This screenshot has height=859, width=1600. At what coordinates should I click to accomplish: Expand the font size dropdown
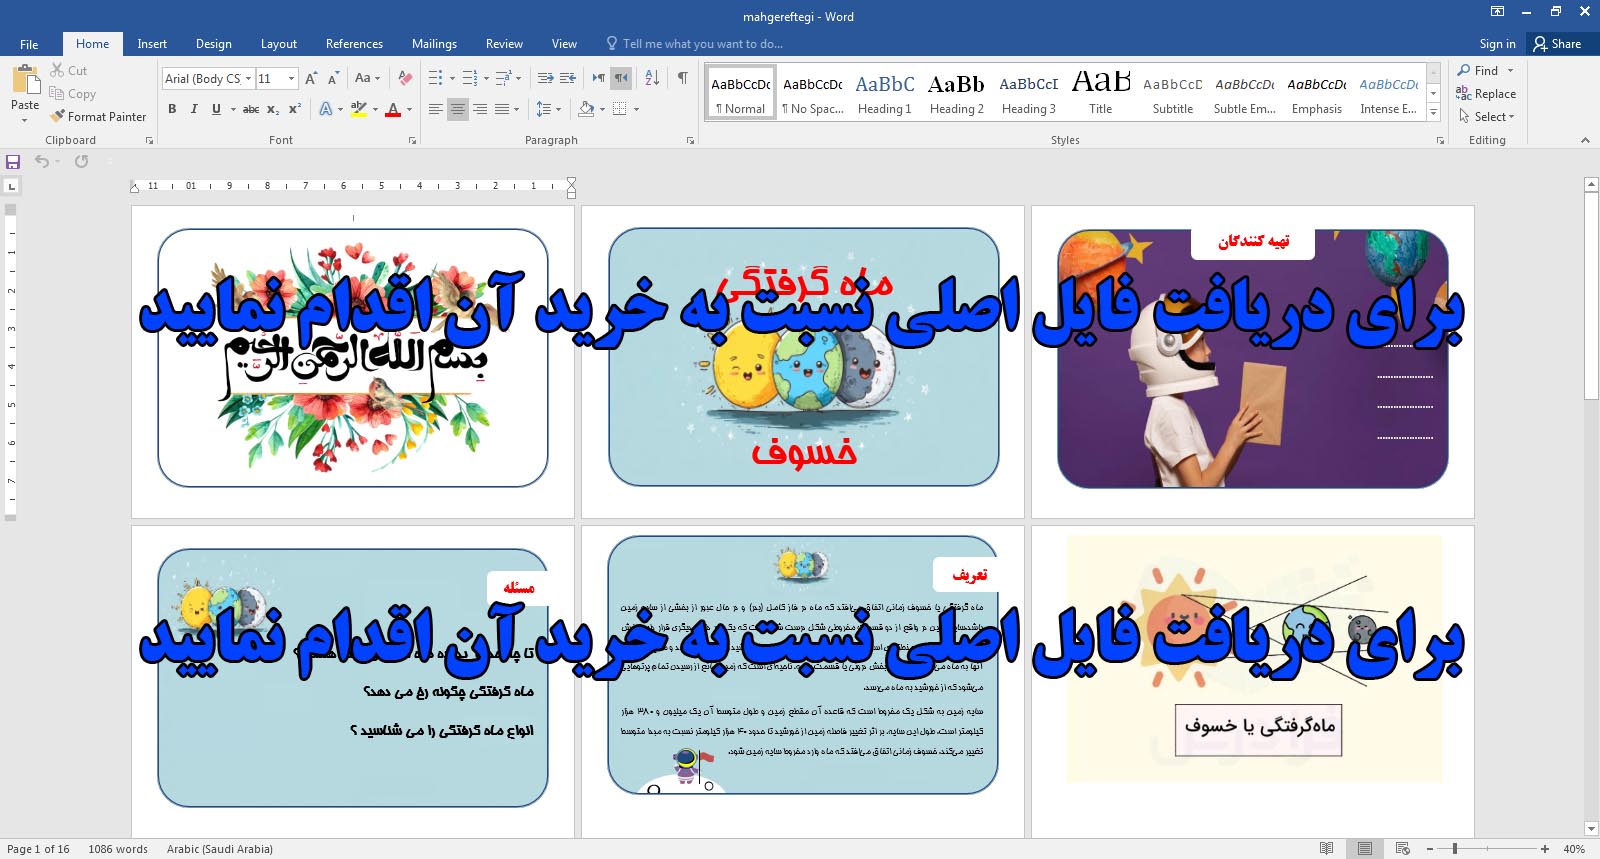(291, 78)
